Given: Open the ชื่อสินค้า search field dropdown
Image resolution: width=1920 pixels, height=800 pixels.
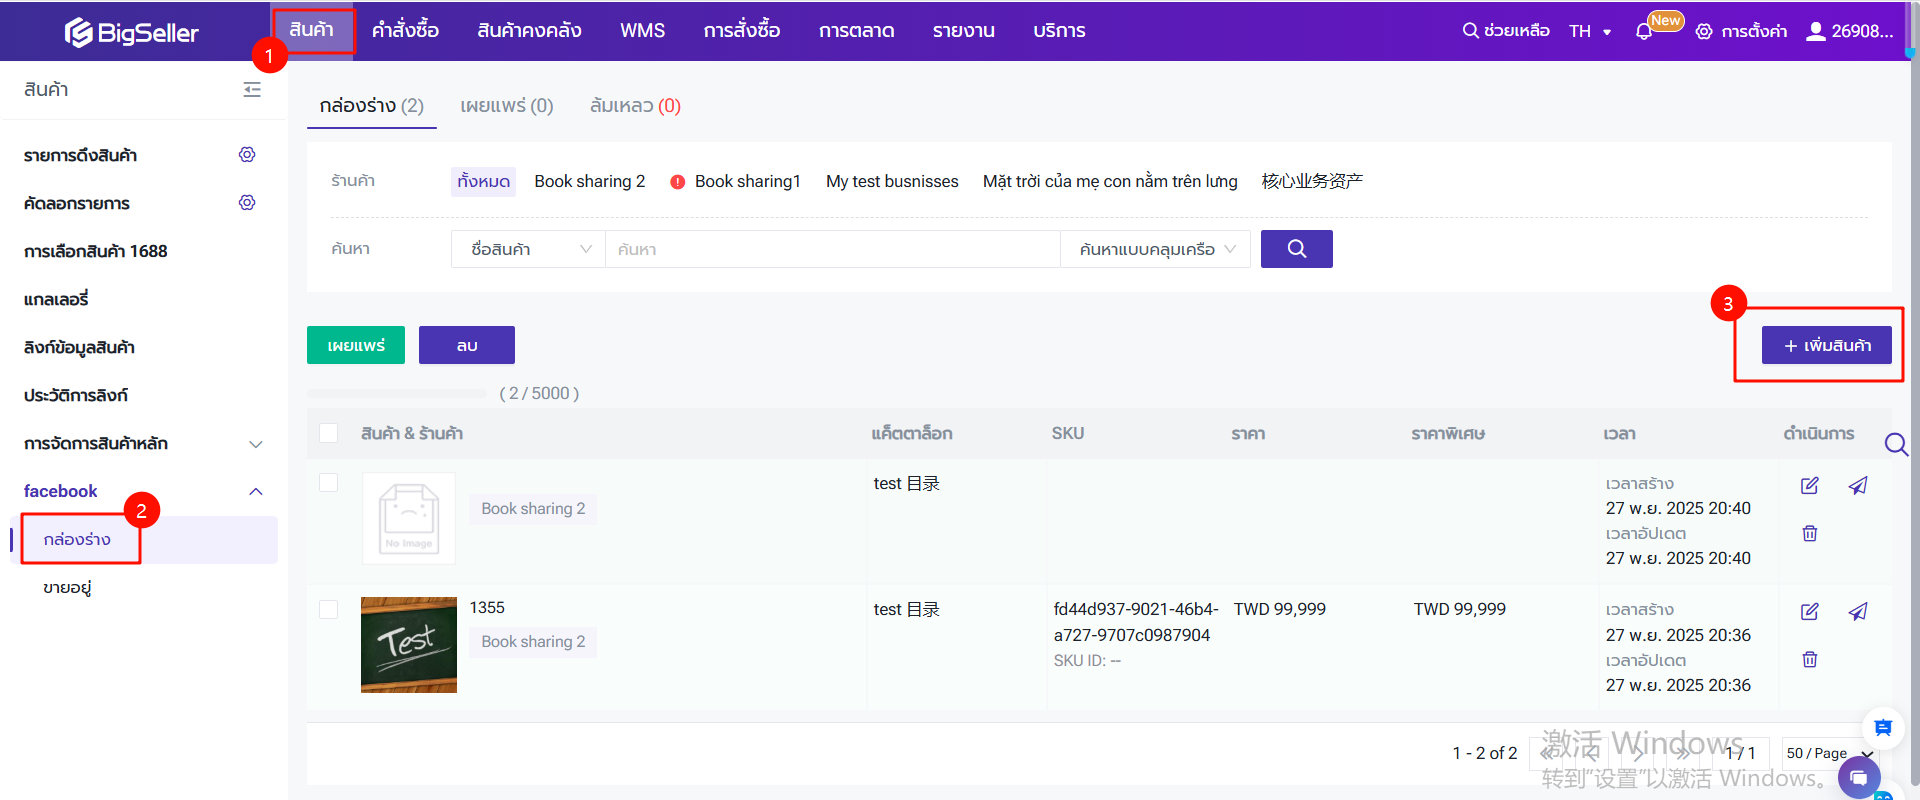Looking at the screenshot, I should (528, 249).
